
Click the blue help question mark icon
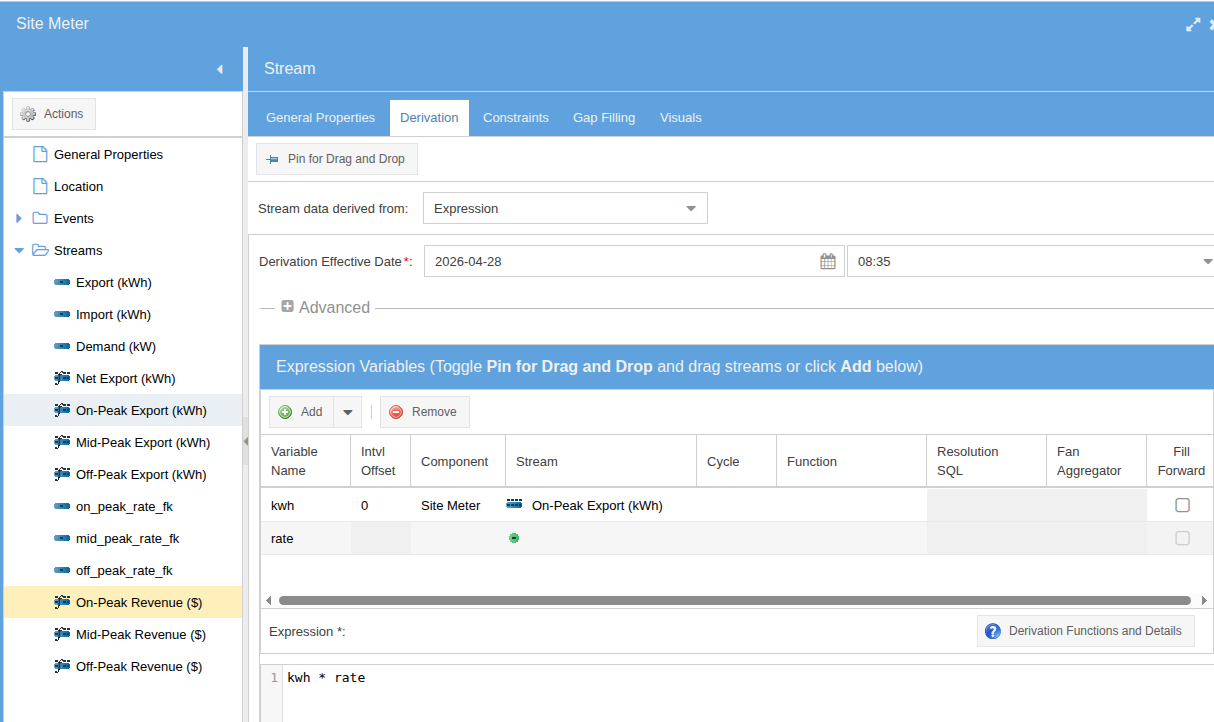point(993,631)
